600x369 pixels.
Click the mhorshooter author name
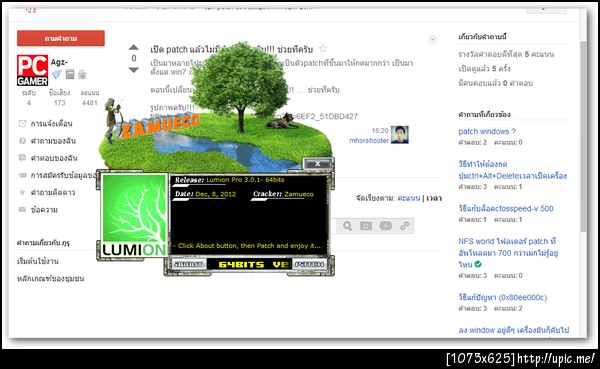click(368, 140)
